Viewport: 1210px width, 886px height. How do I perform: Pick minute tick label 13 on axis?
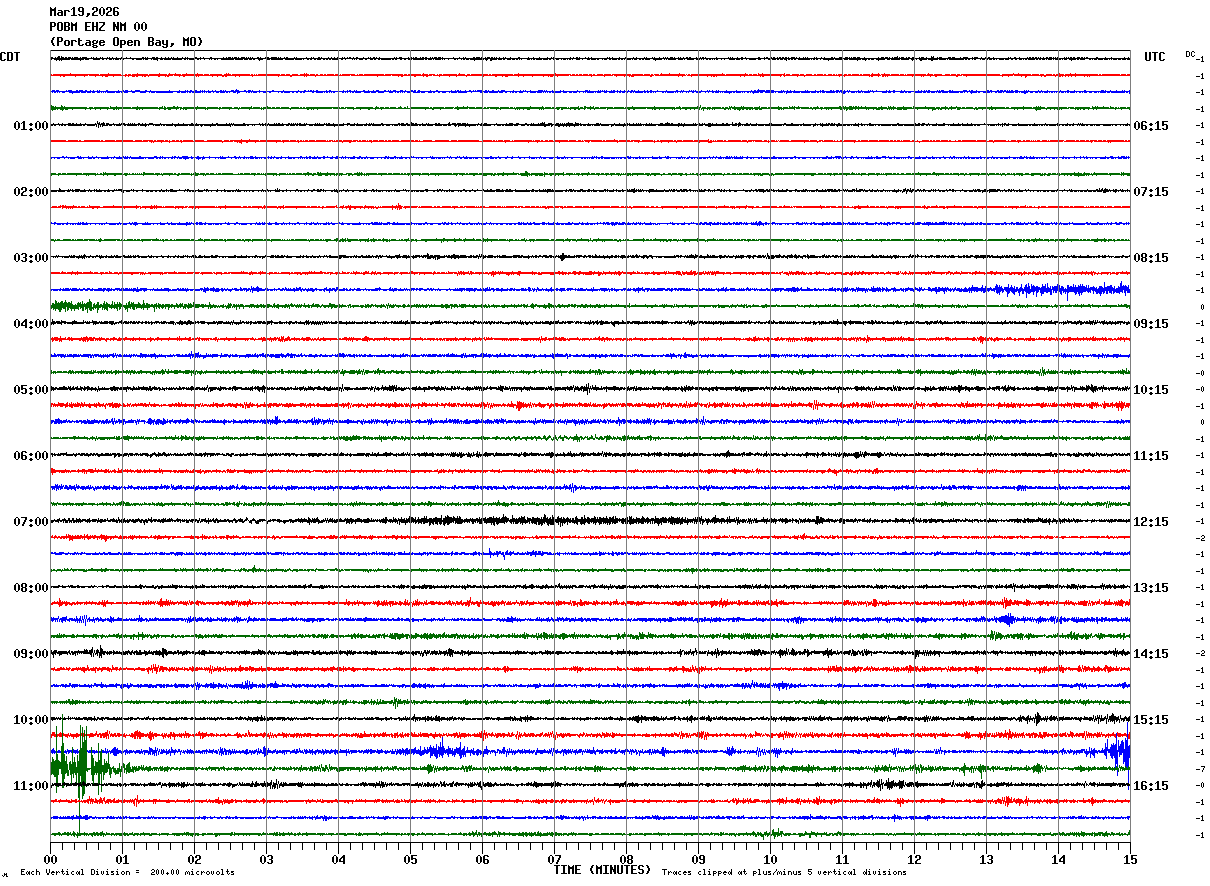[986, 859]
